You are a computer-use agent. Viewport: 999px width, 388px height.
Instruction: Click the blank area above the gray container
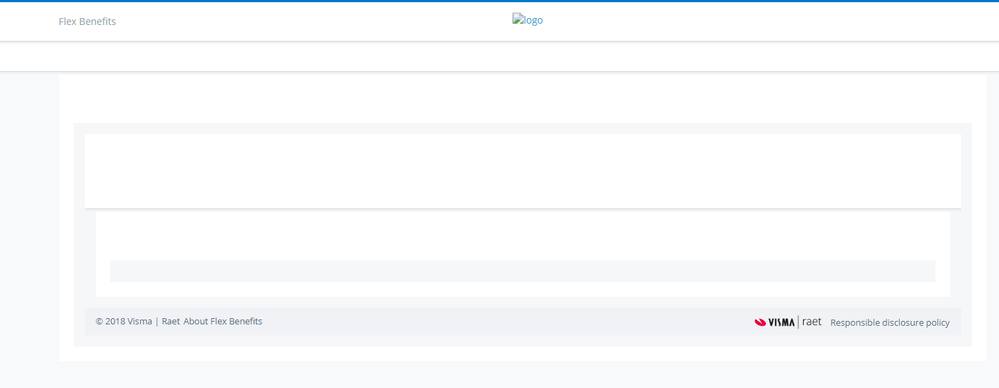522,99
